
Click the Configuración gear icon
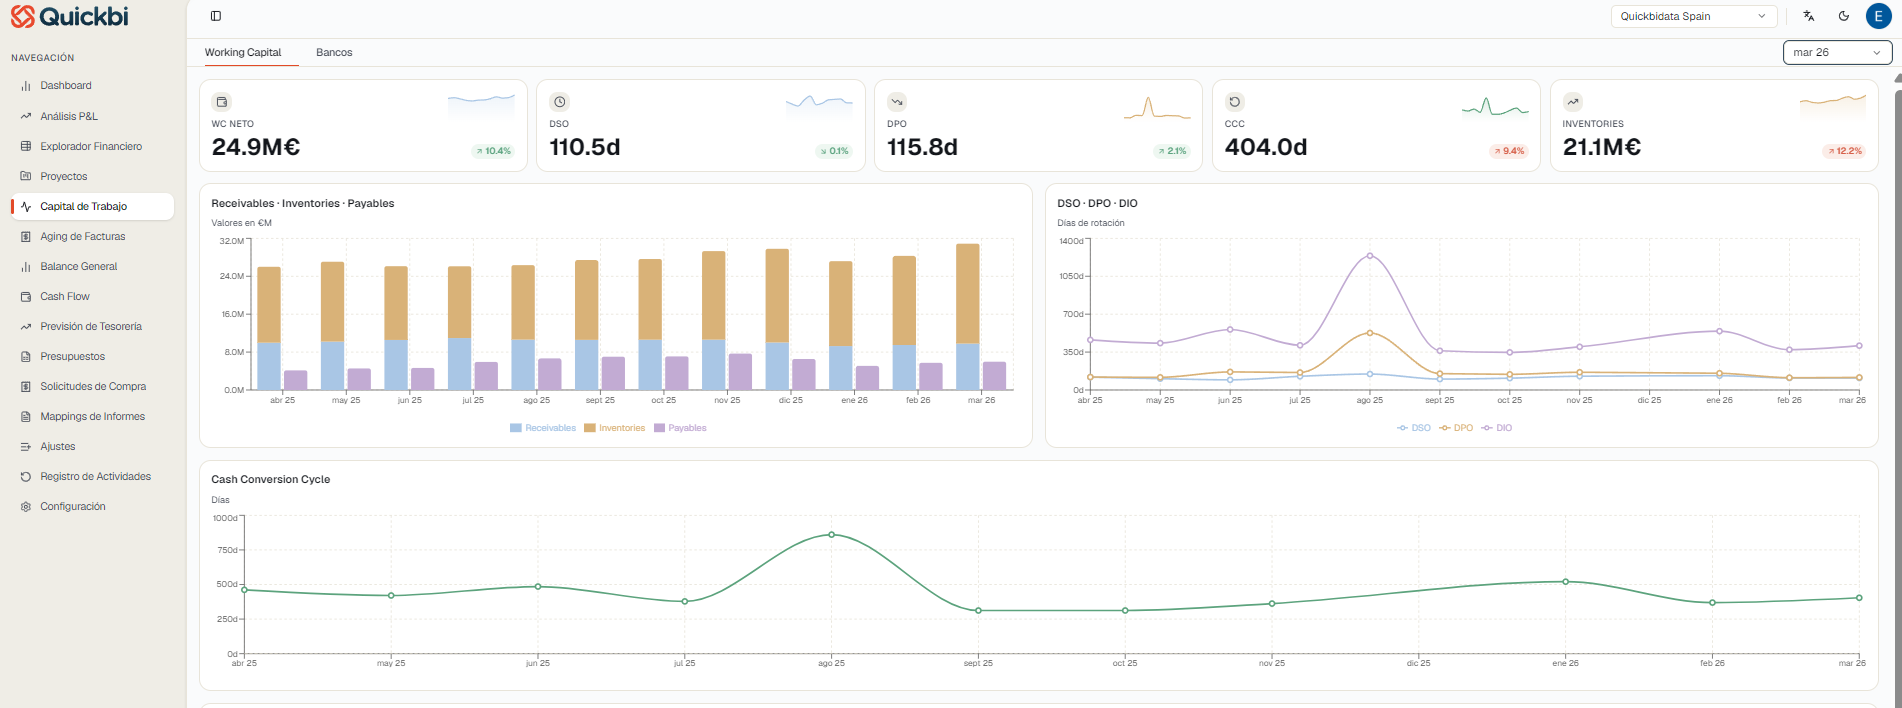[26, 506]
